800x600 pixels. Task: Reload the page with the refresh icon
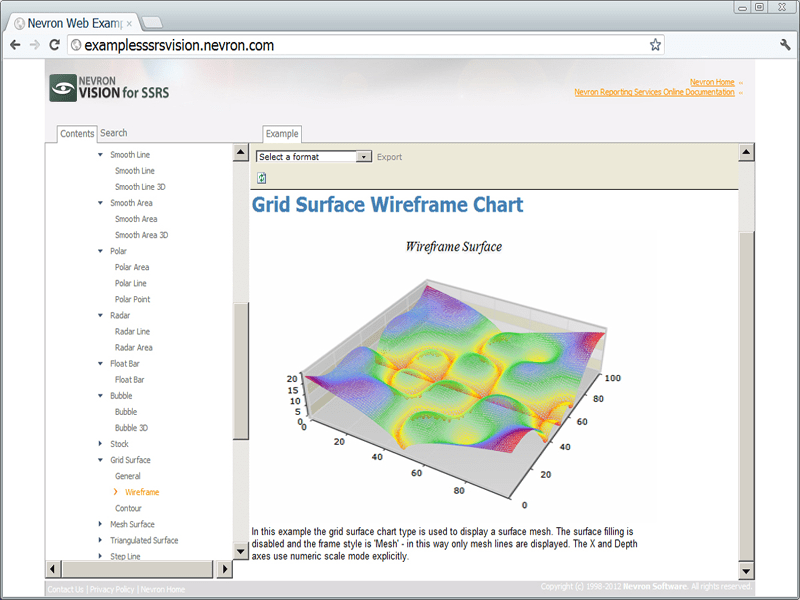click(x=54, y=45)
